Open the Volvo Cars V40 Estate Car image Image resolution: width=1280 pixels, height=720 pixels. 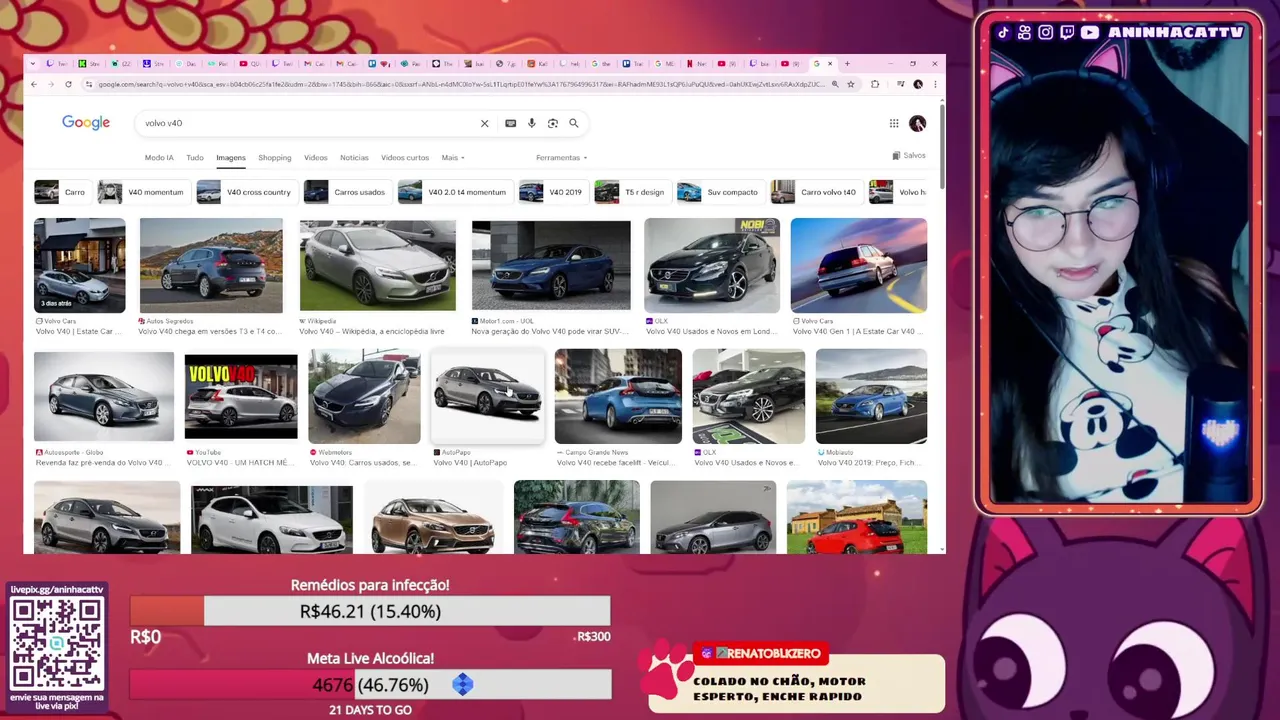click(x=80, y=266)
